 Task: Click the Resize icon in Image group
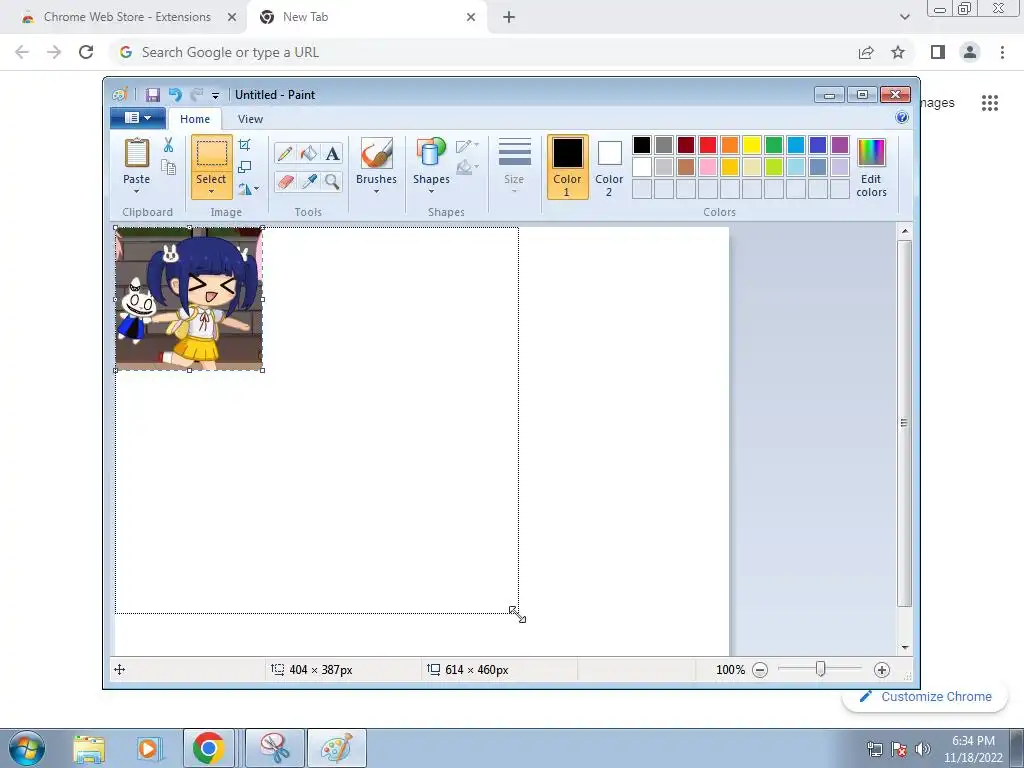tap(245, 167)
